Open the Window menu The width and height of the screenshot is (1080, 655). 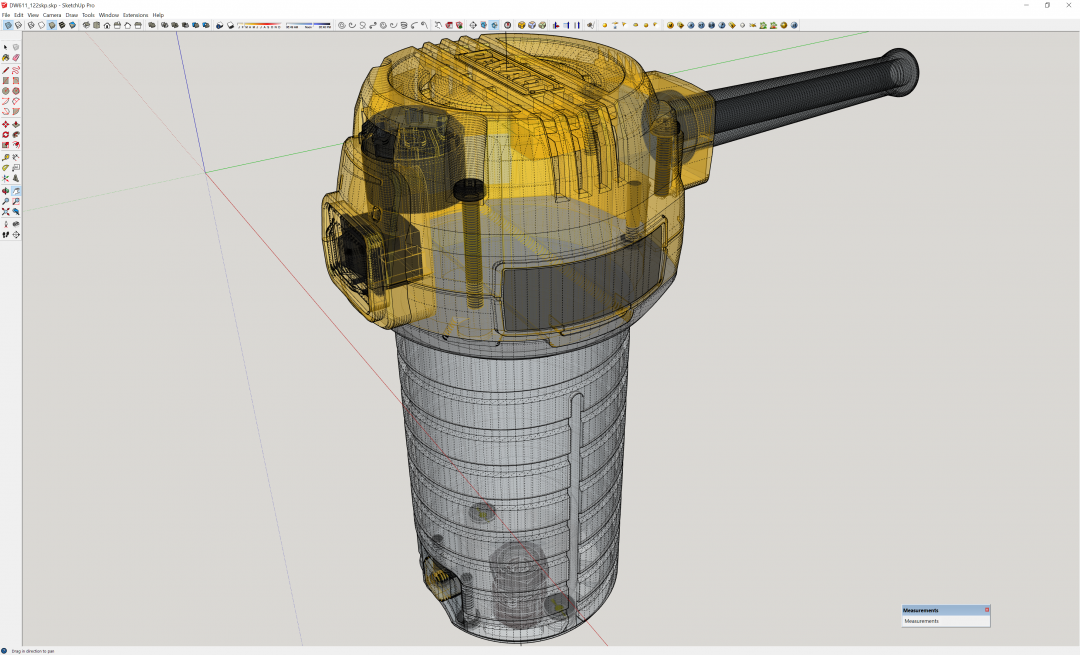109,15
